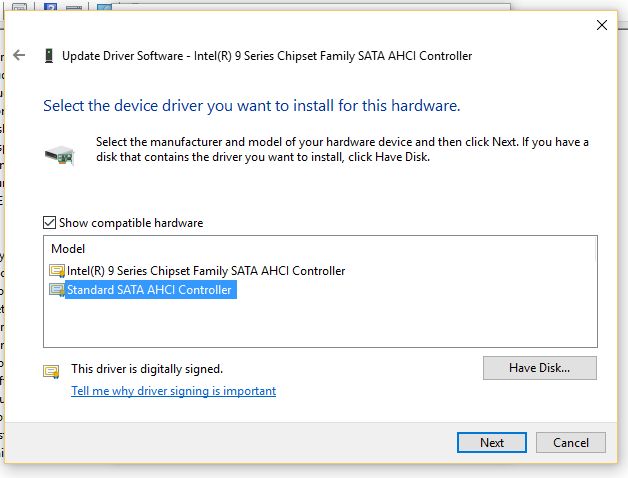The width and height of the screenshot is (628, 478).
Task: Click the icon next to Intel(R) 9 Series entry
Action: (x=57, y=271)
